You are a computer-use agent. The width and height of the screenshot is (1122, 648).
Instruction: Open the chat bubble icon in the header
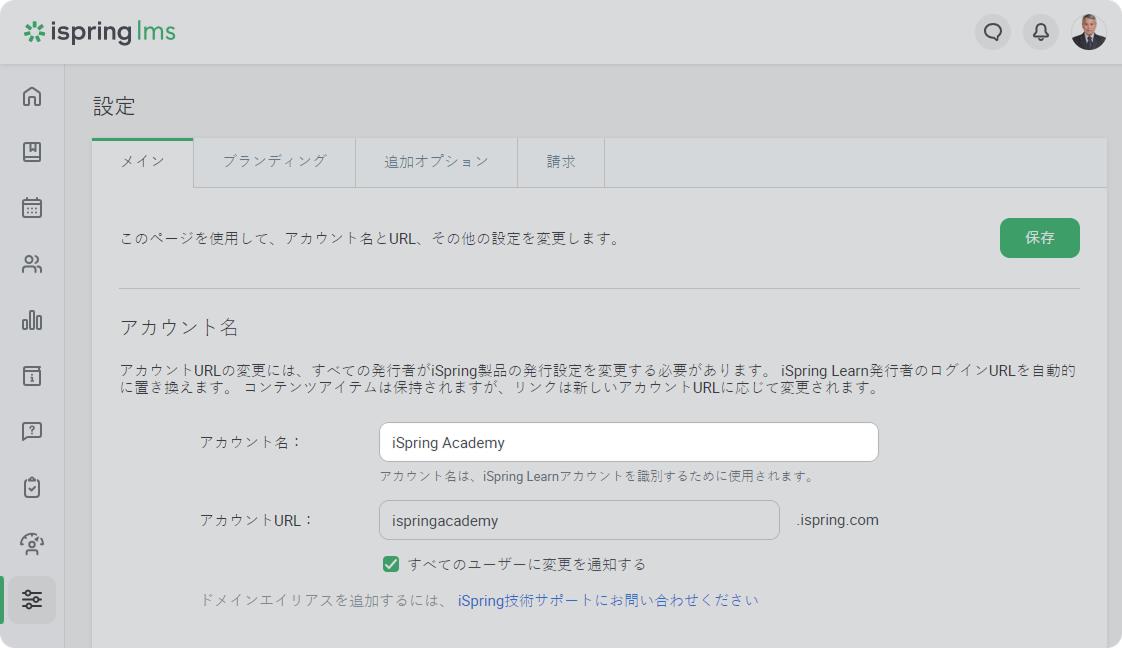point(992,32)
